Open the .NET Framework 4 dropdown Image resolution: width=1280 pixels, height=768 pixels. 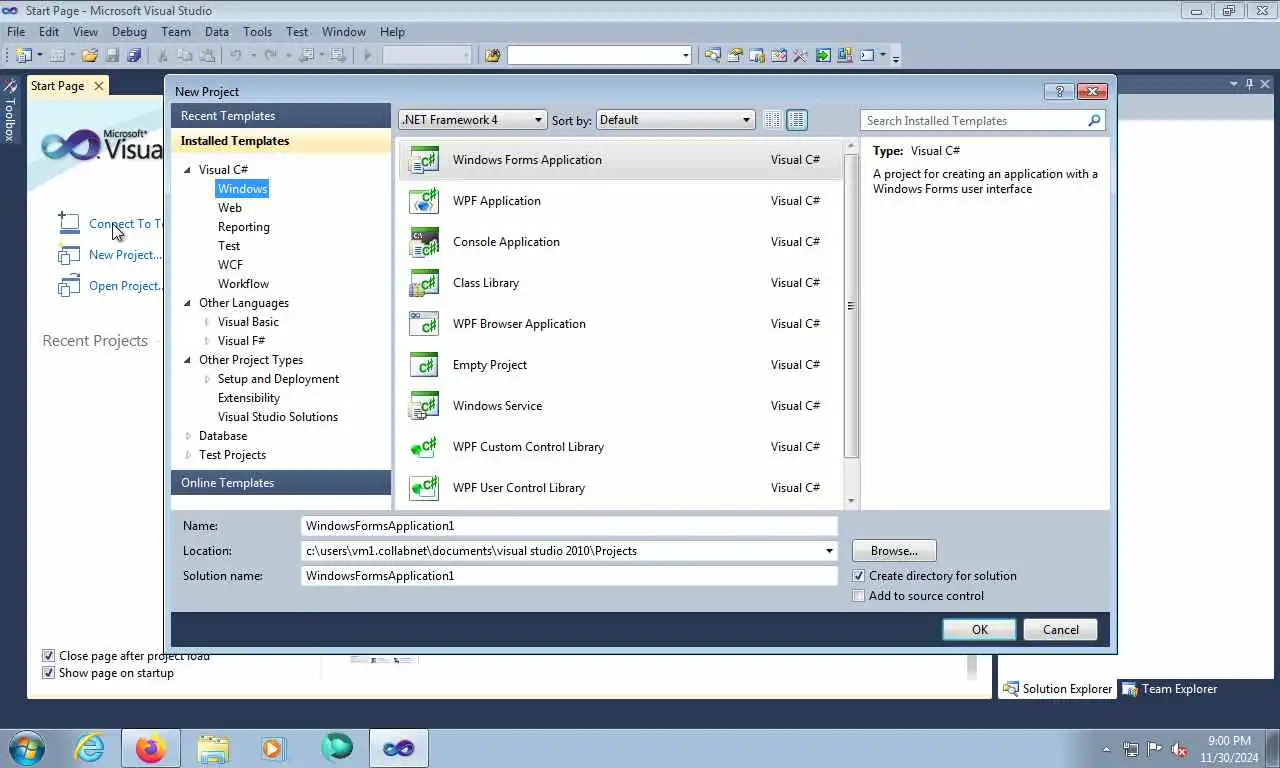[x=473, y=120]
